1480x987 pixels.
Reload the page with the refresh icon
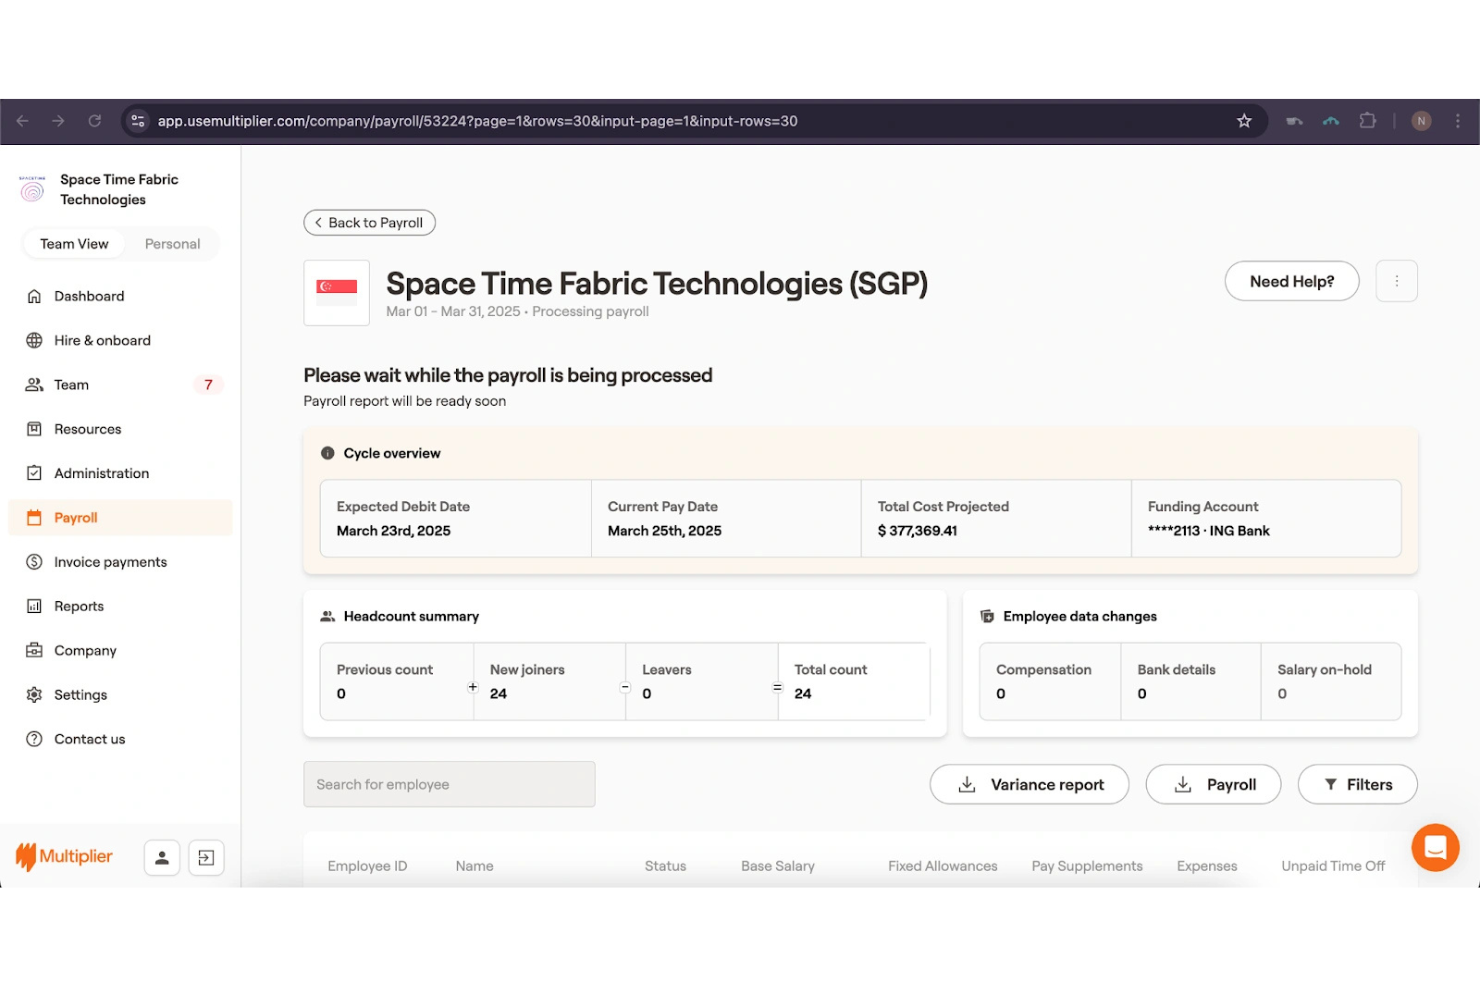tap(95, 121)
